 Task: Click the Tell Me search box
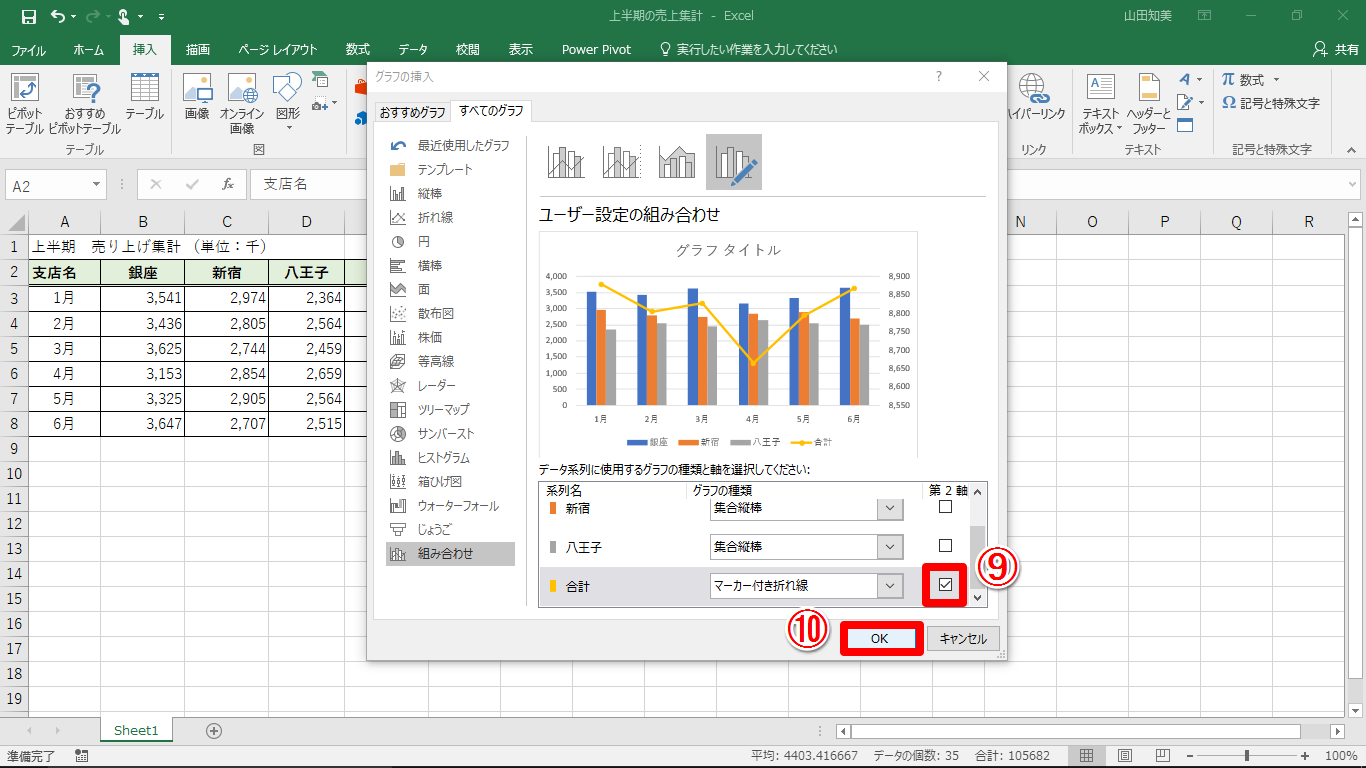(x=747, y=50)
